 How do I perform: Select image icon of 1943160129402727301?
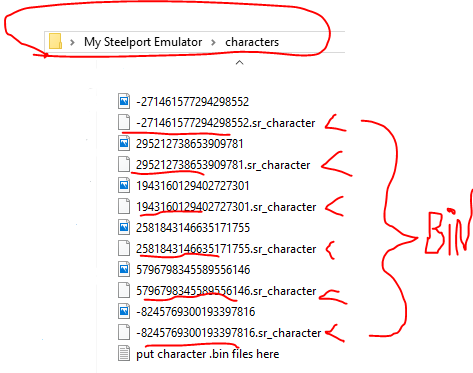(x=124, y=185)
